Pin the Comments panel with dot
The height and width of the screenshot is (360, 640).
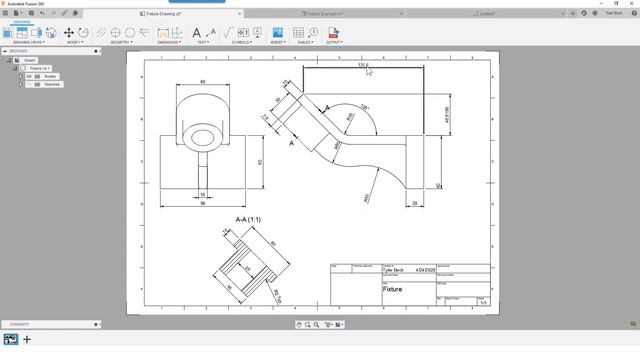pos(96,324)
